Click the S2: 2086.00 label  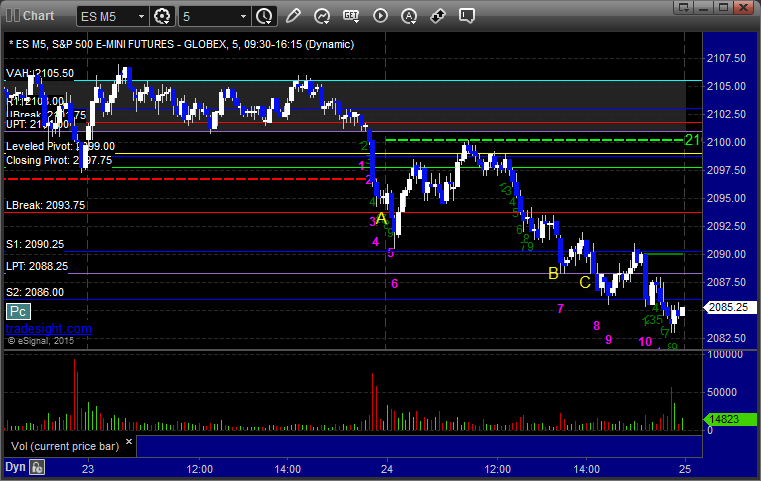35,292
